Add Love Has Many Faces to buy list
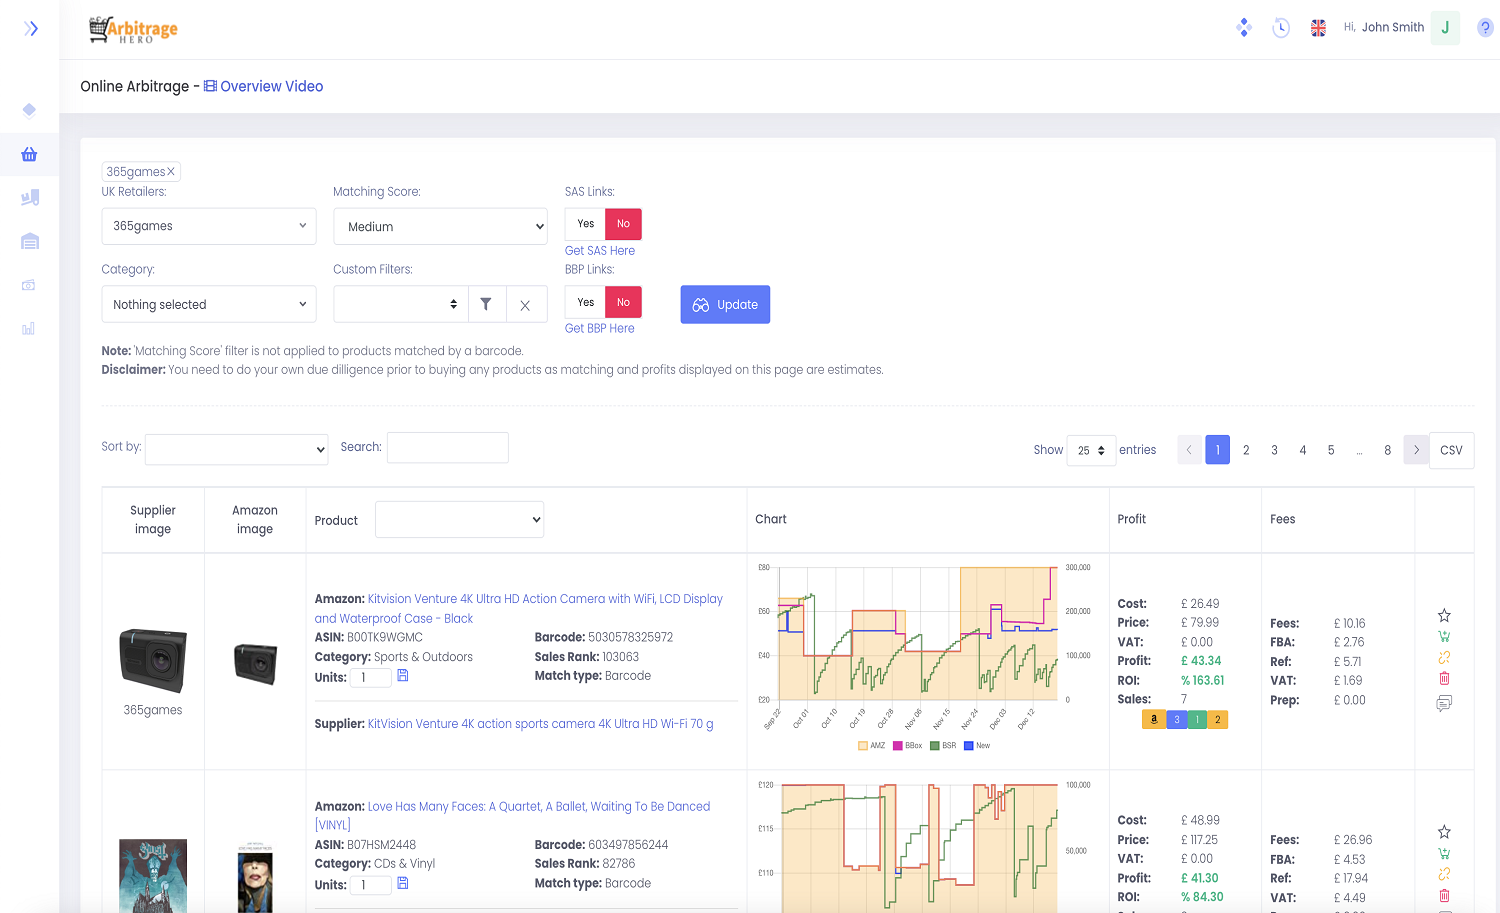This screenshot has height=913, width=1500. tap(1444, 853)
